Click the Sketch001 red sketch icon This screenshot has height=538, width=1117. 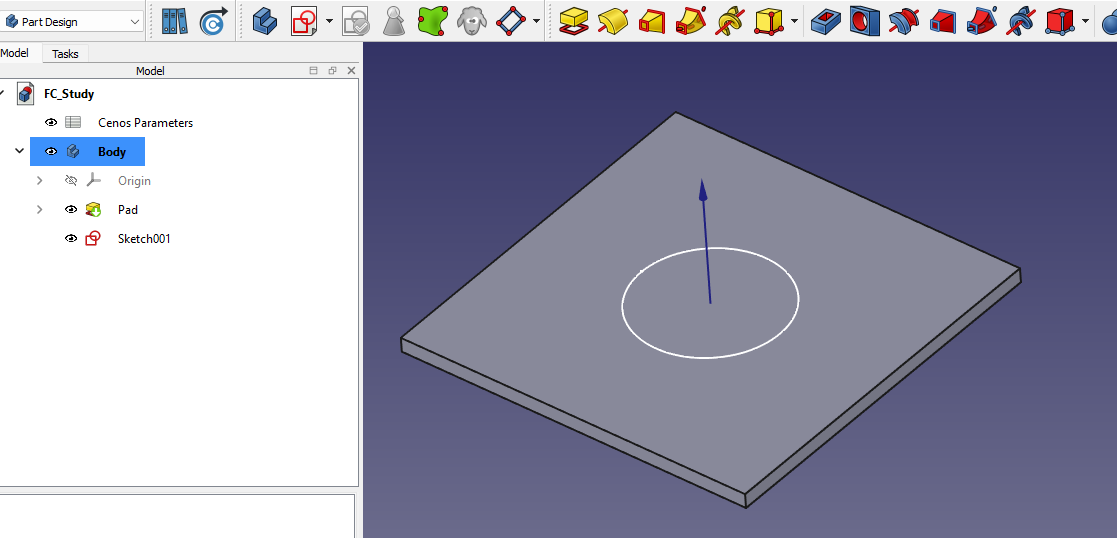(x=93, y=239)
